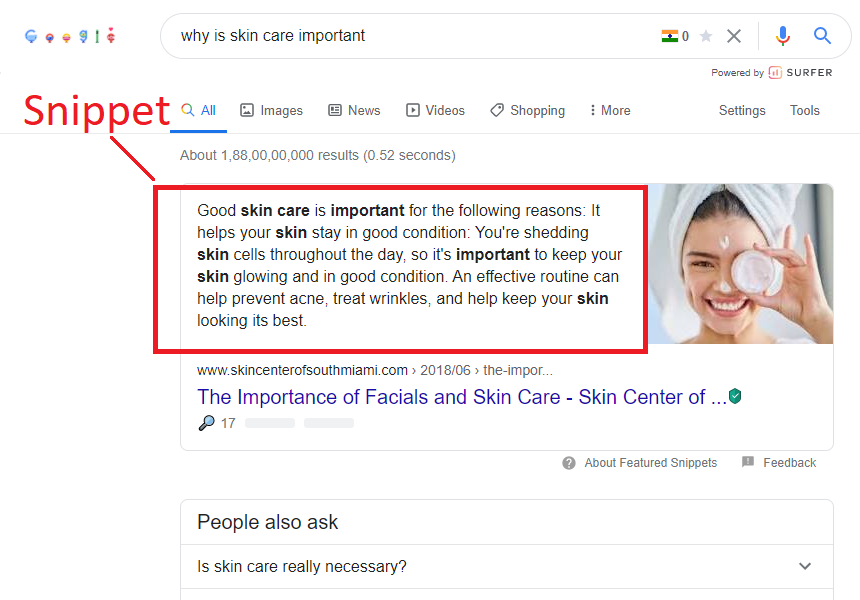Viewport: 860px width, 600px height.
Task: Open The Importance of Facials and Skin Care result
Action: tap(462, 397)
